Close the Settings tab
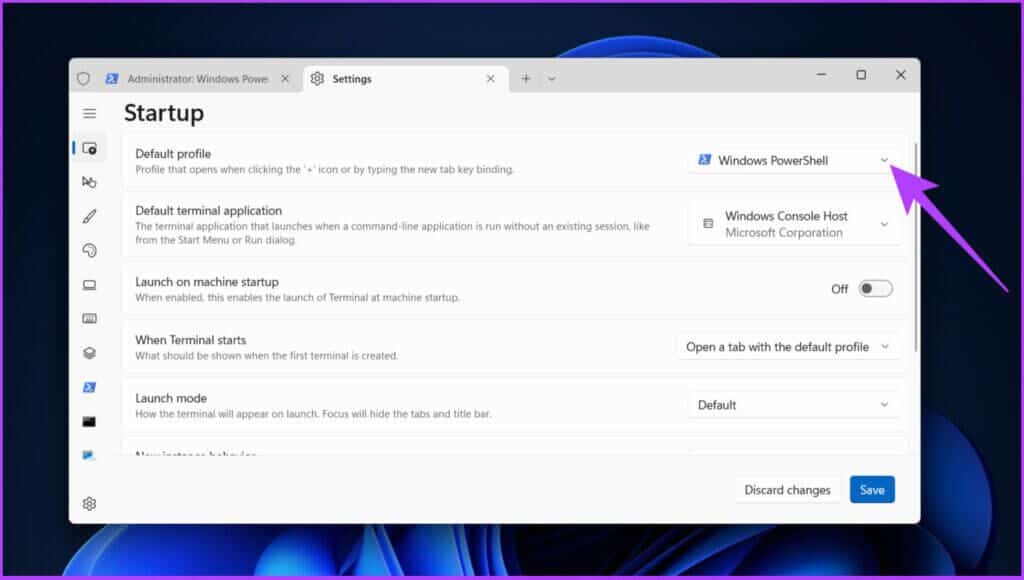Screen dimensions: 1024x580 point(490,78)
